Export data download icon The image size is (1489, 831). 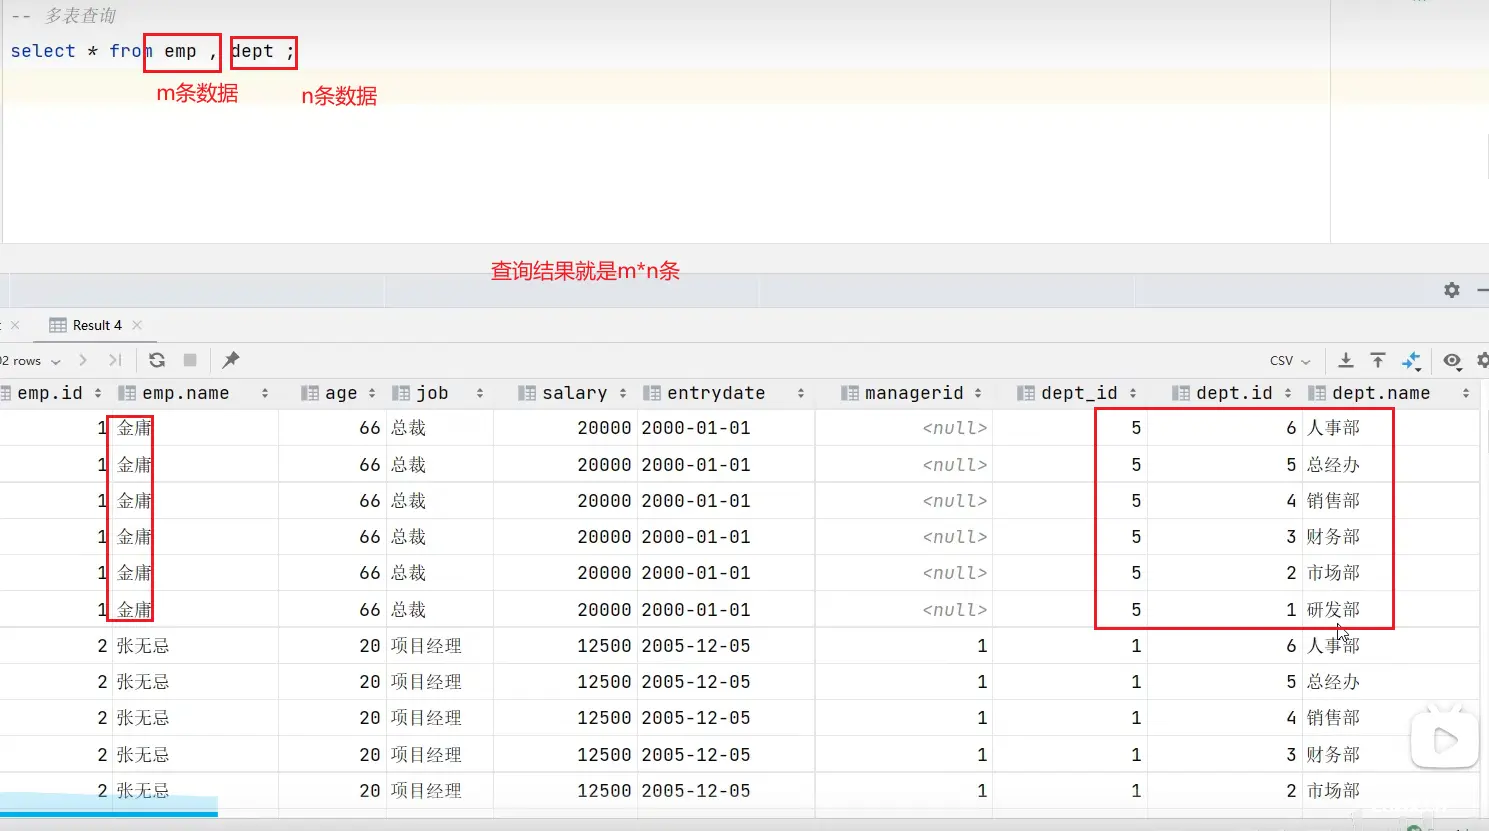click(x=1346, y=360)
